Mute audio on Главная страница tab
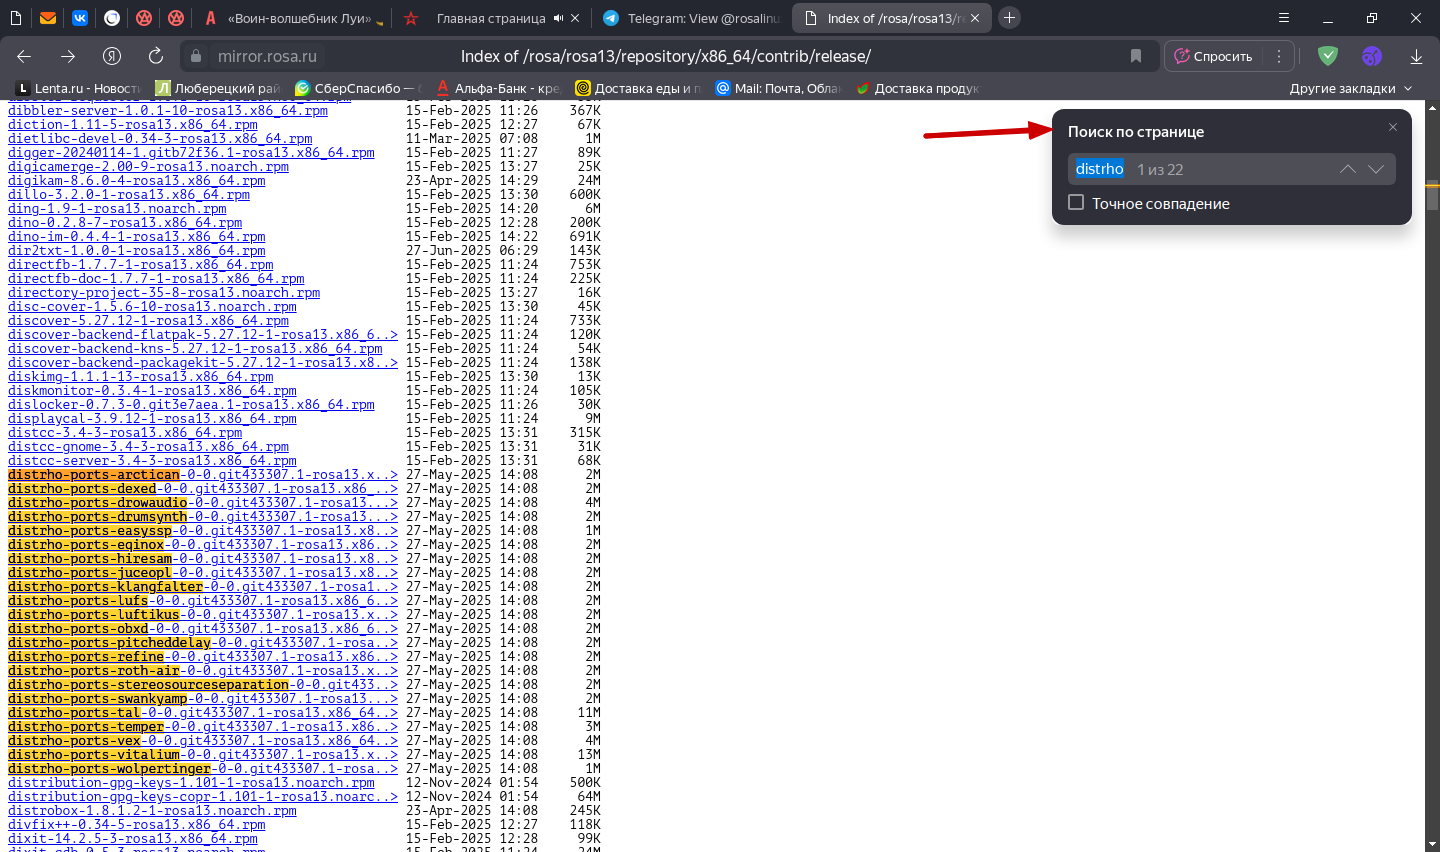 pos(558,18)
